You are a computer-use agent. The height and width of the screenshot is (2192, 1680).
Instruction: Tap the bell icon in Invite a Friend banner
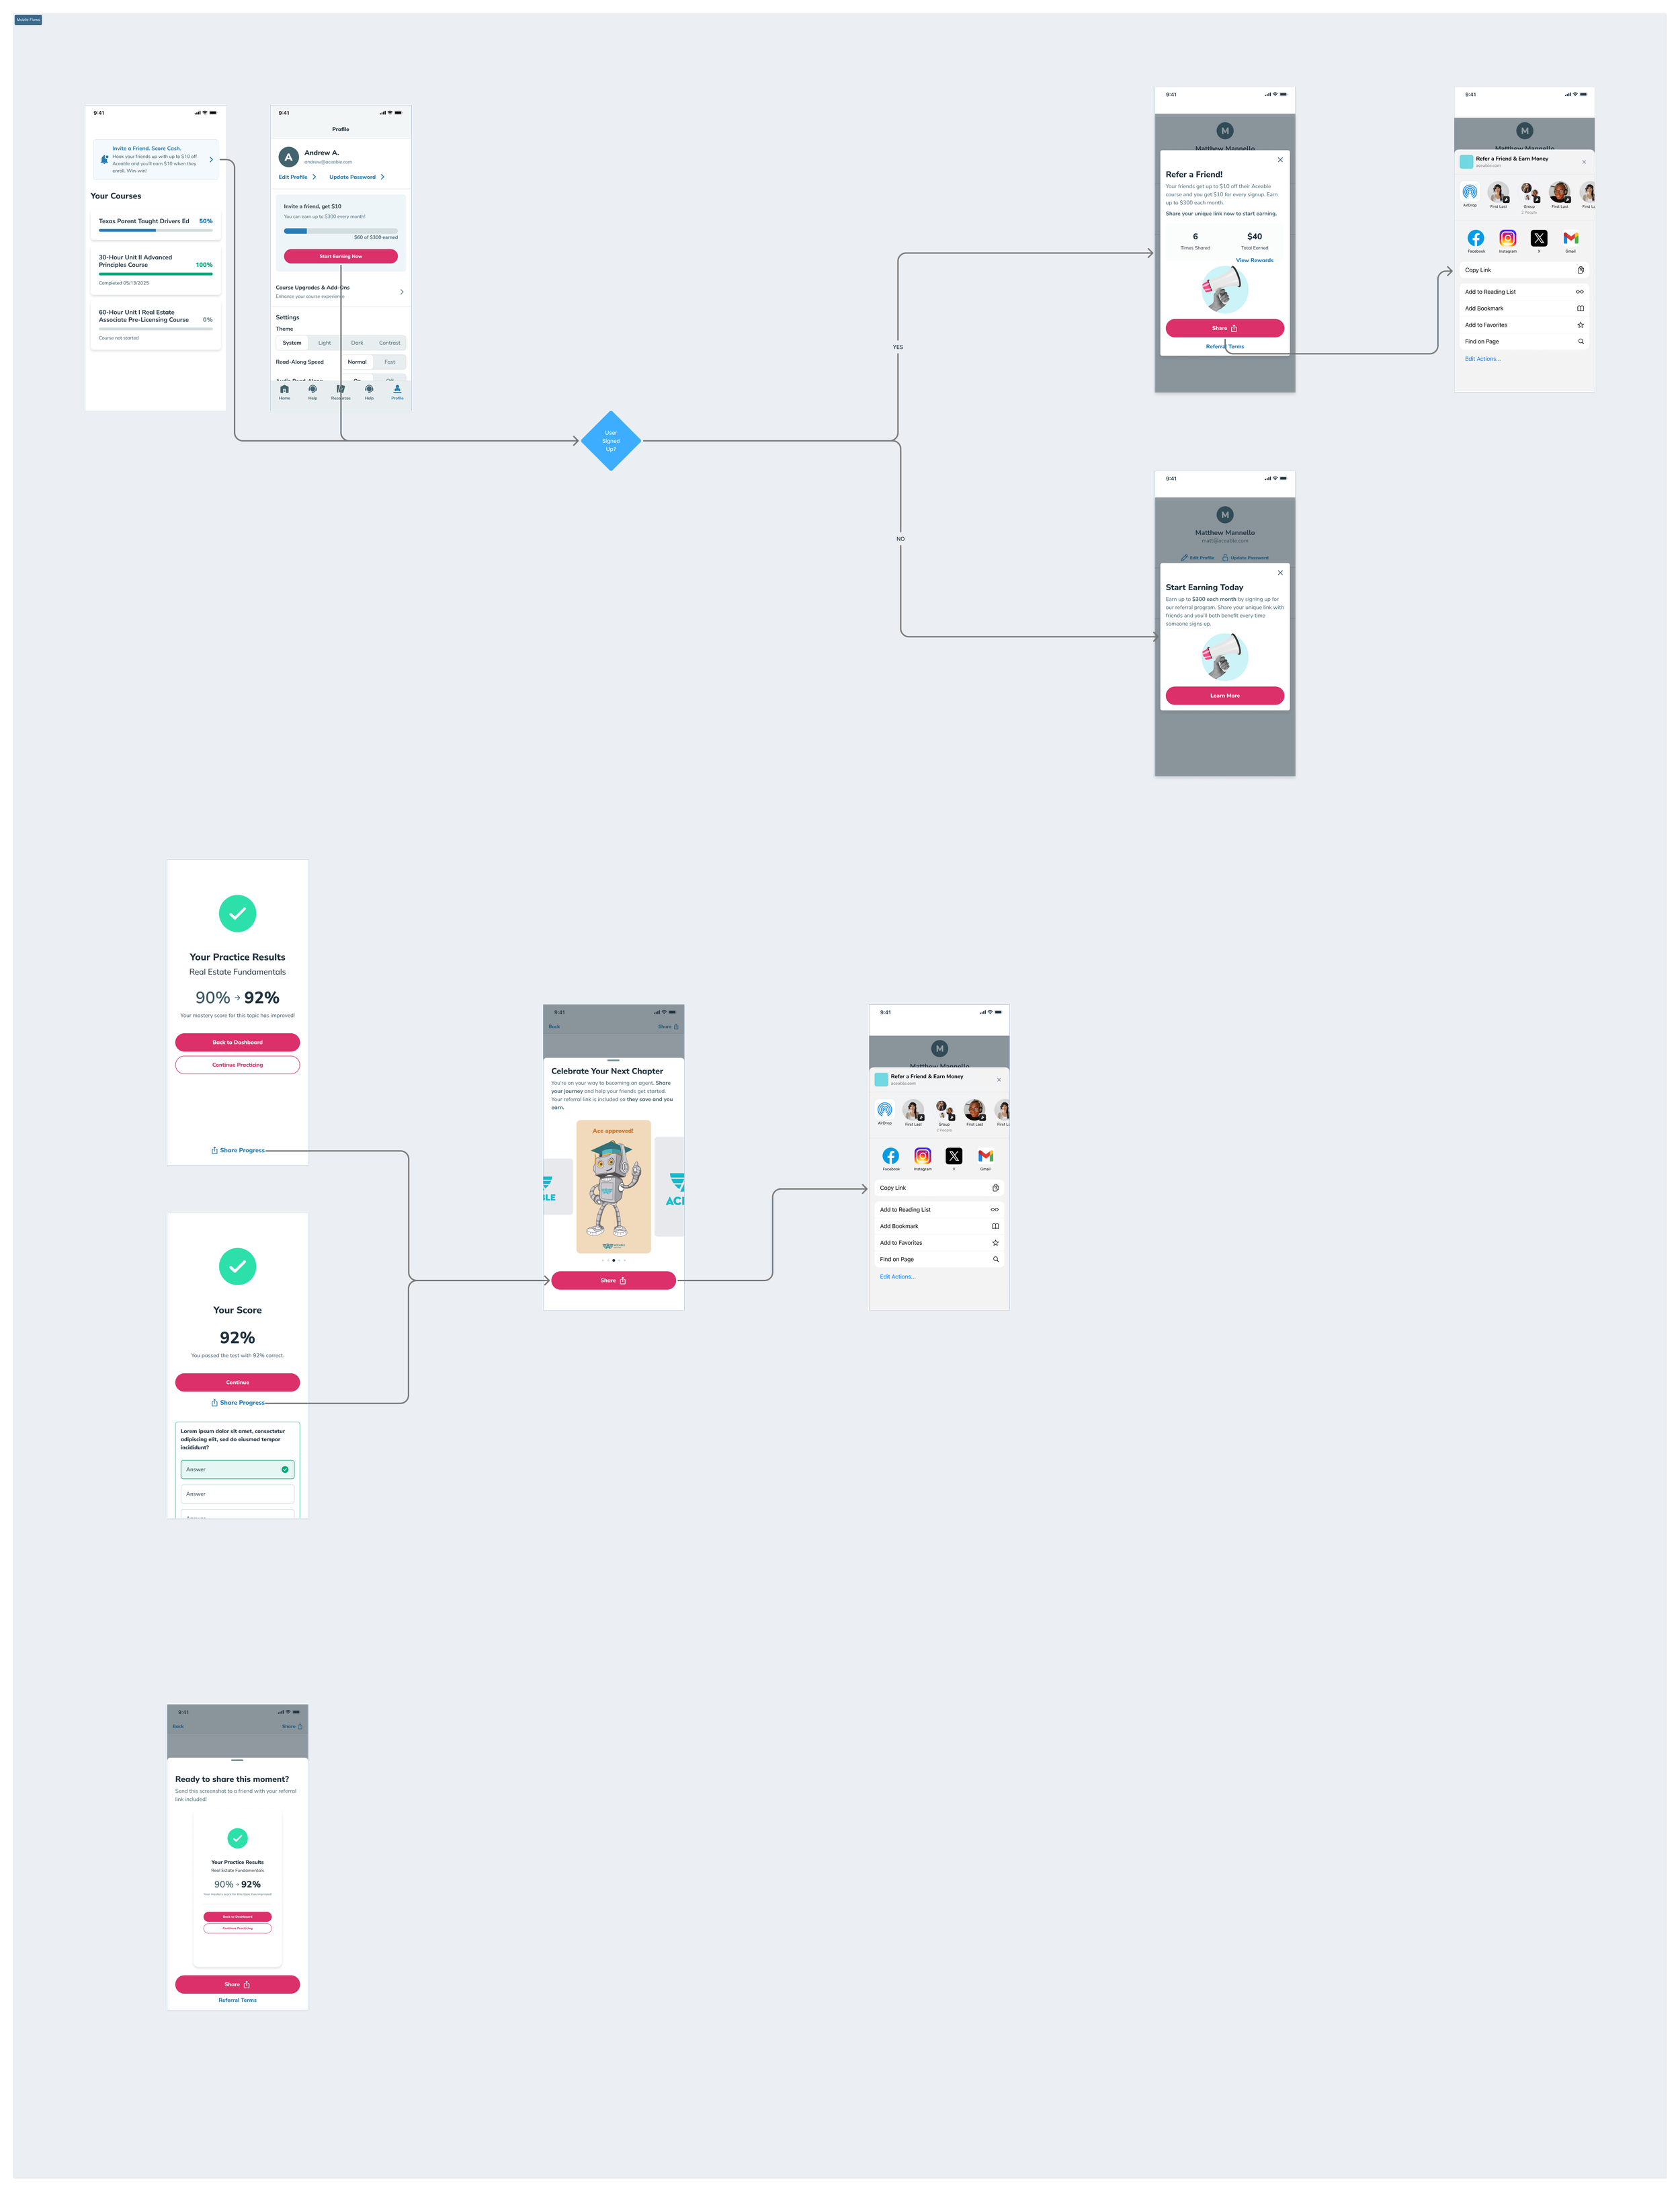104,159
